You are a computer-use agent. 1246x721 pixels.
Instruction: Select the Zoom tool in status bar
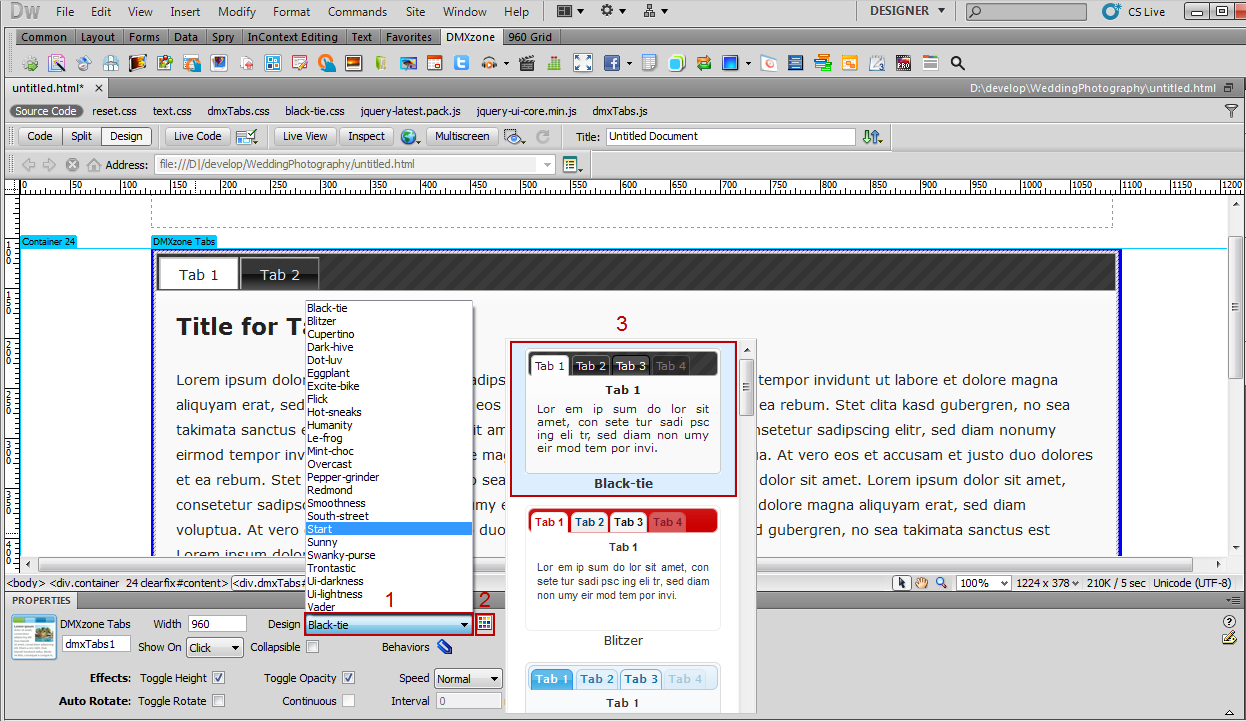pyautogui.click(x=941, y=583)
